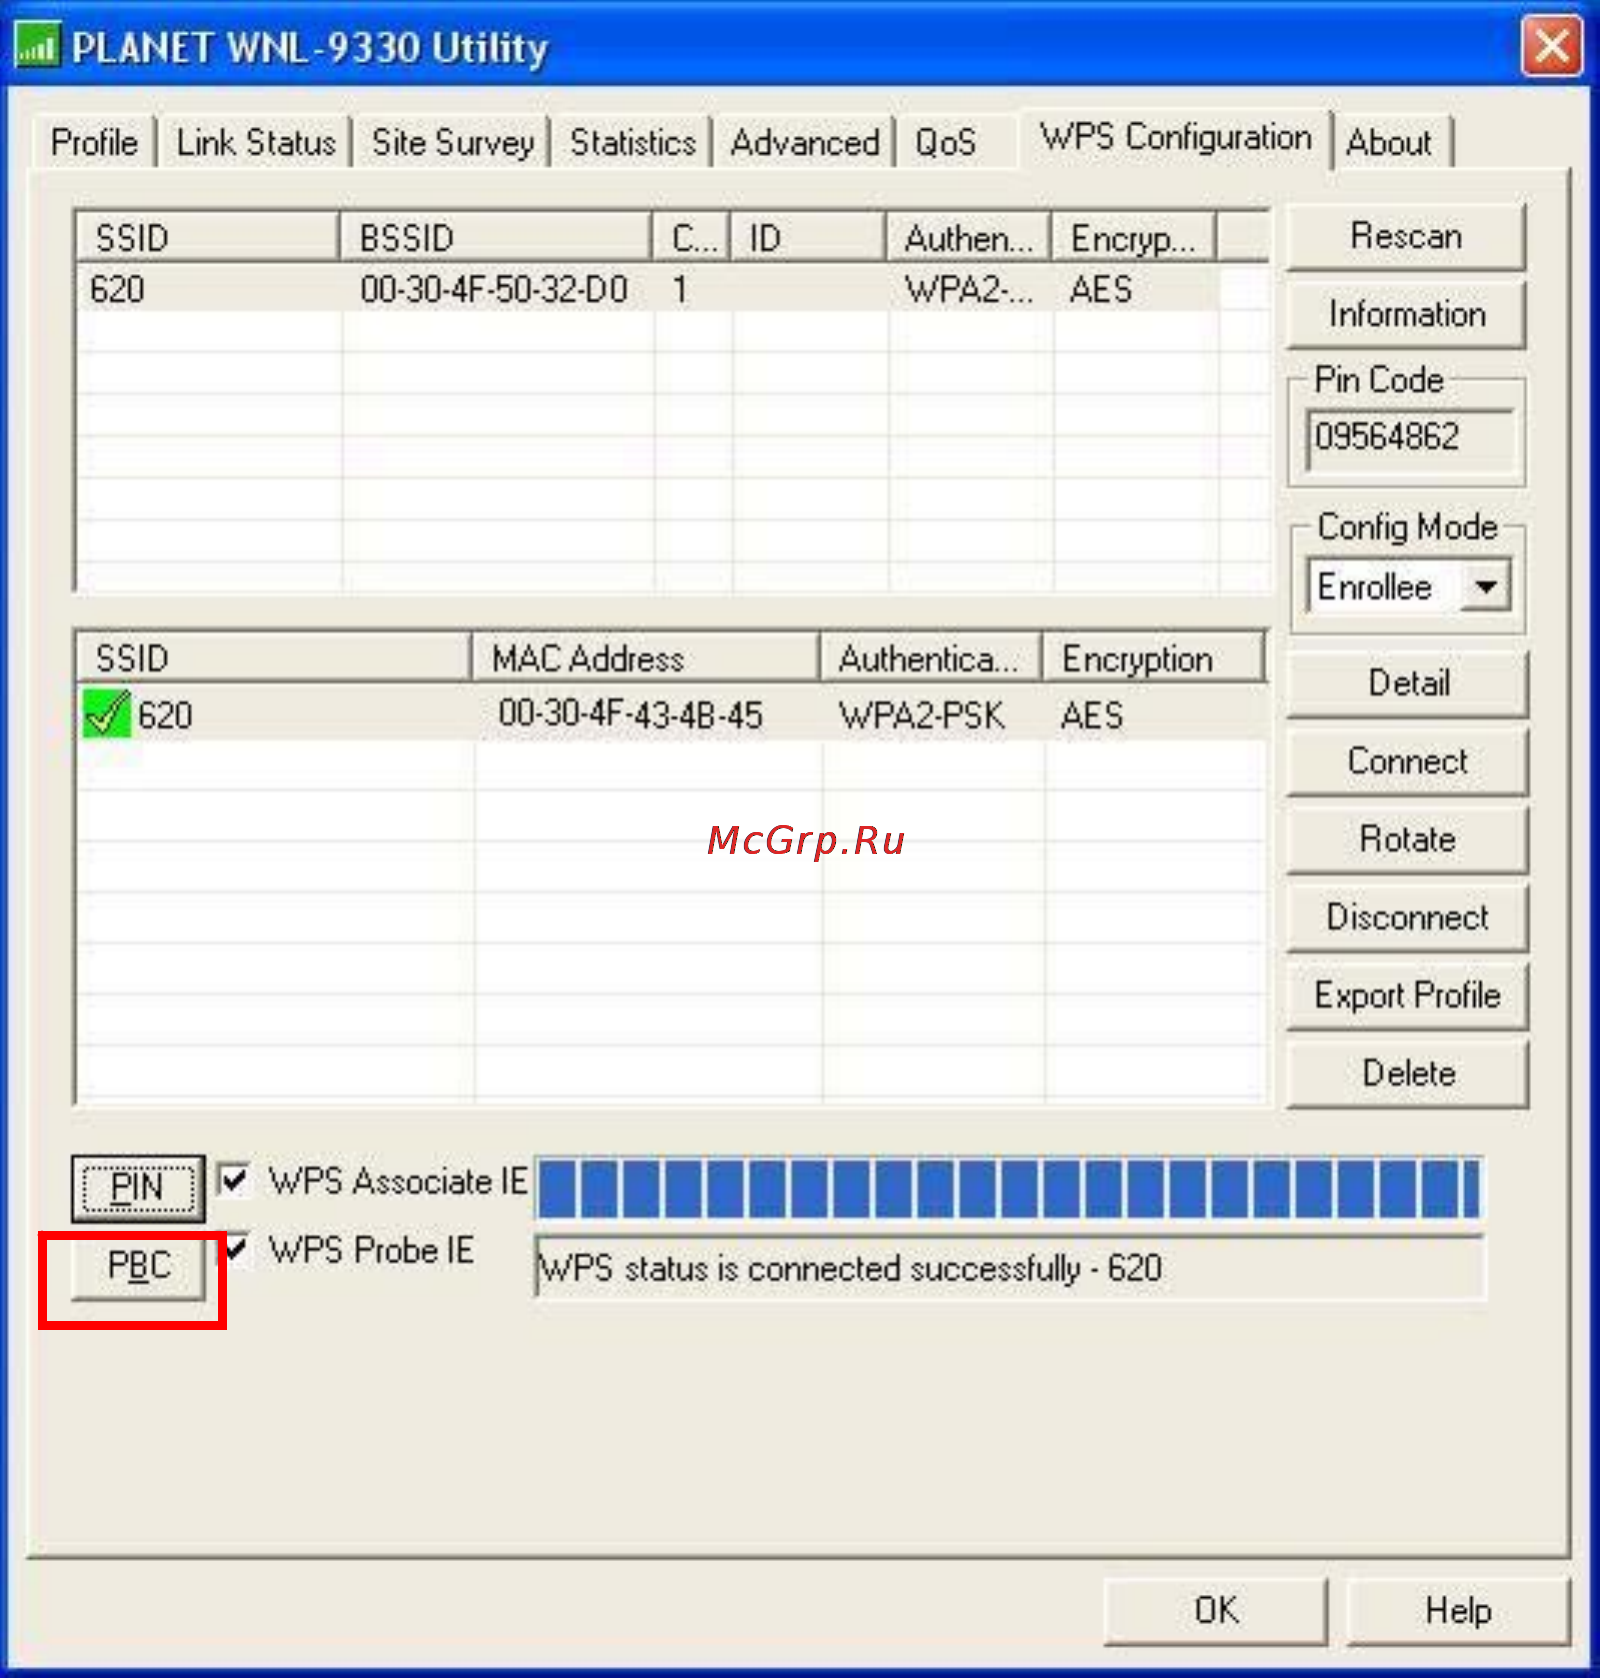Viewport: 1600px width, 1678px height.
Task: Open Help from the bottom button
Action: [1458, 1611]
